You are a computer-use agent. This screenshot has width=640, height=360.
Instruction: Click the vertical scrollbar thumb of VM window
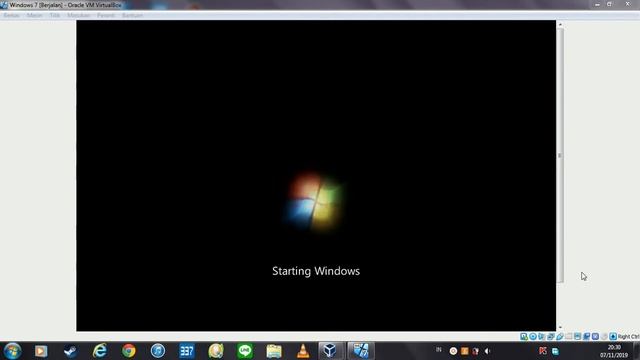click(x=560, y=155)
